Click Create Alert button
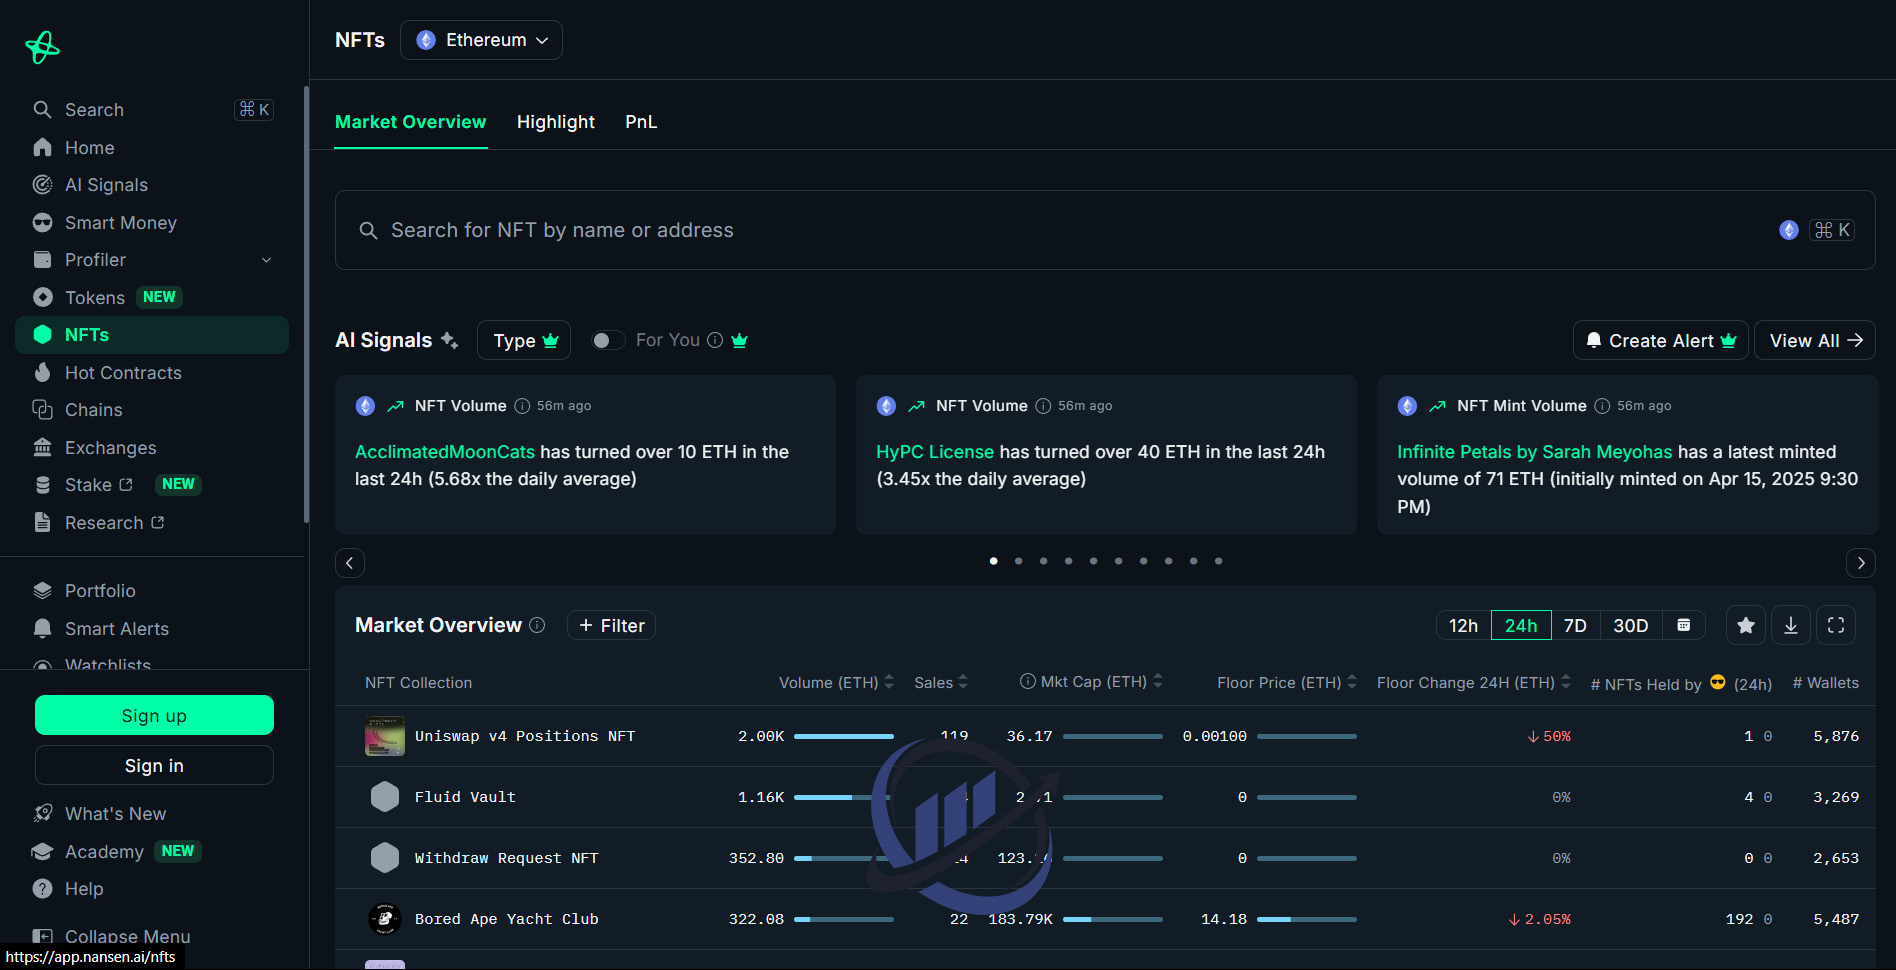Viewport: 1896px width, 970px height. click(1660, 340)
